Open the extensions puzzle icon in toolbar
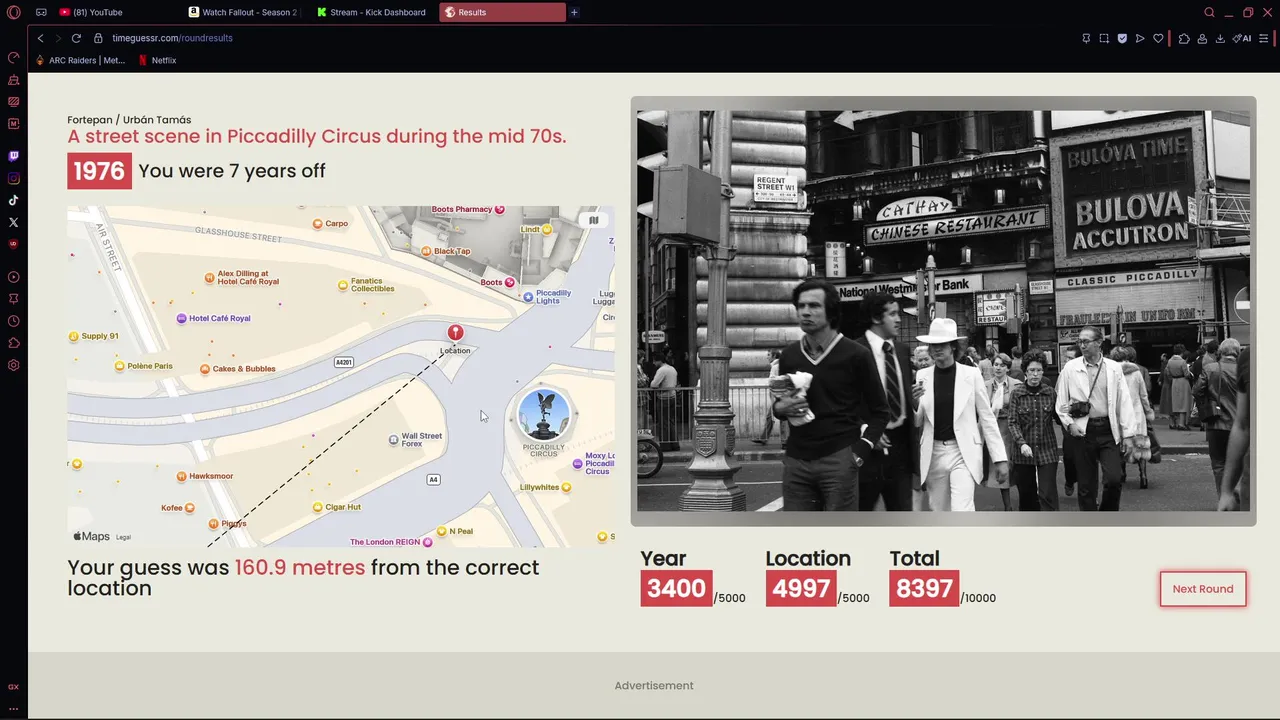This screenshot has height=720, width=1280. click(x=1184, y=38)
